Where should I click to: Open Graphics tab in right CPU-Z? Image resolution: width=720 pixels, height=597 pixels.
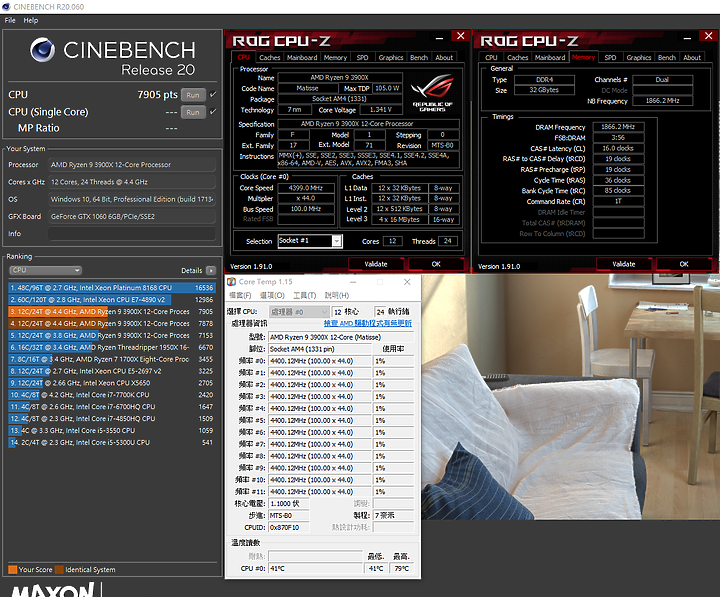[x=639, y=58]
